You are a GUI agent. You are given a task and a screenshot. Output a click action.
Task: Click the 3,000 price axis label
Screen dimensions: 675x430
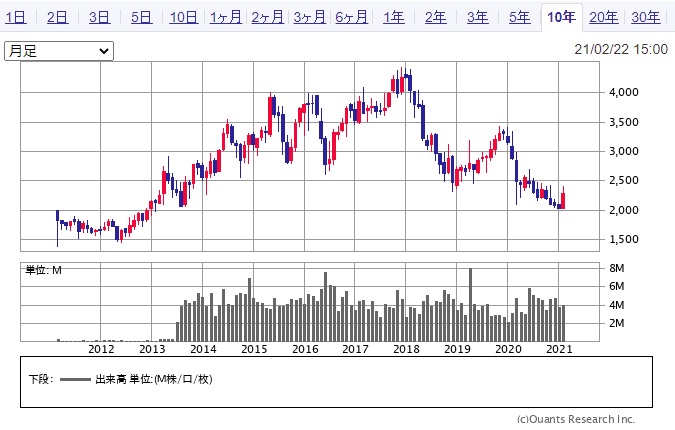pyautogui.click(x=624, y=151)
